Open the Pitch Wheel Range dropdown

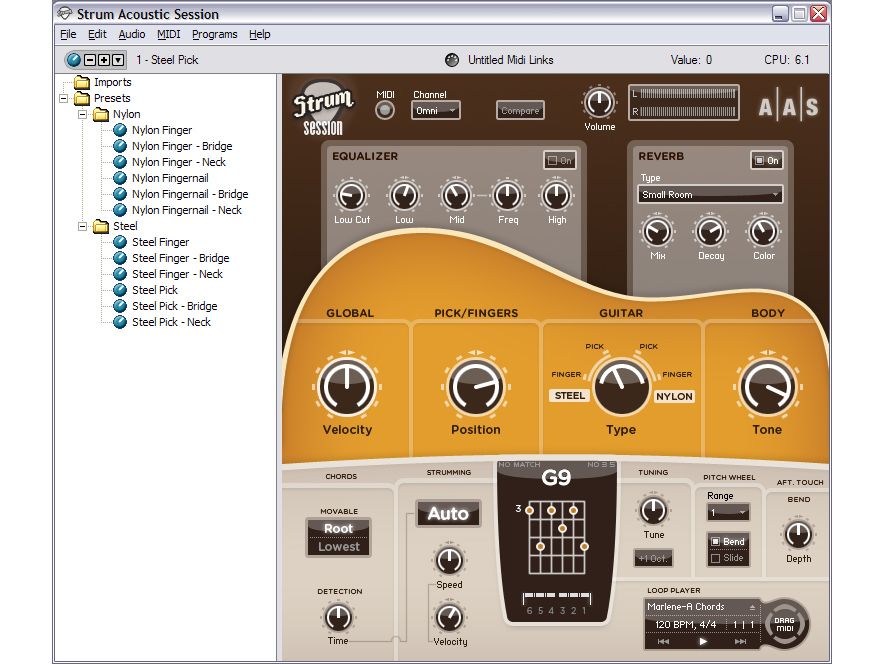point(727,512)
